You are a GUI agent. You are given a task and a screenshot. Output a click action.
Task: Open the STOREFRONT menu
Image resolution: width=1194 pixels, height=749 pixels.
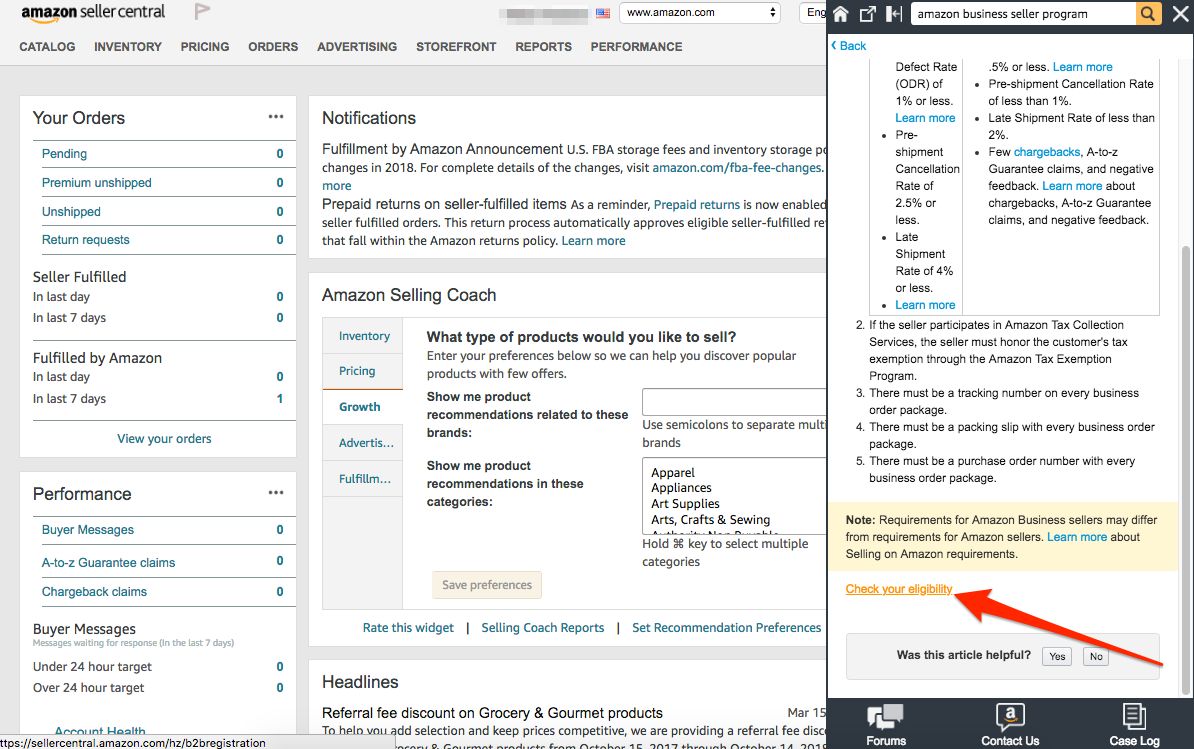tap(456, 46)
